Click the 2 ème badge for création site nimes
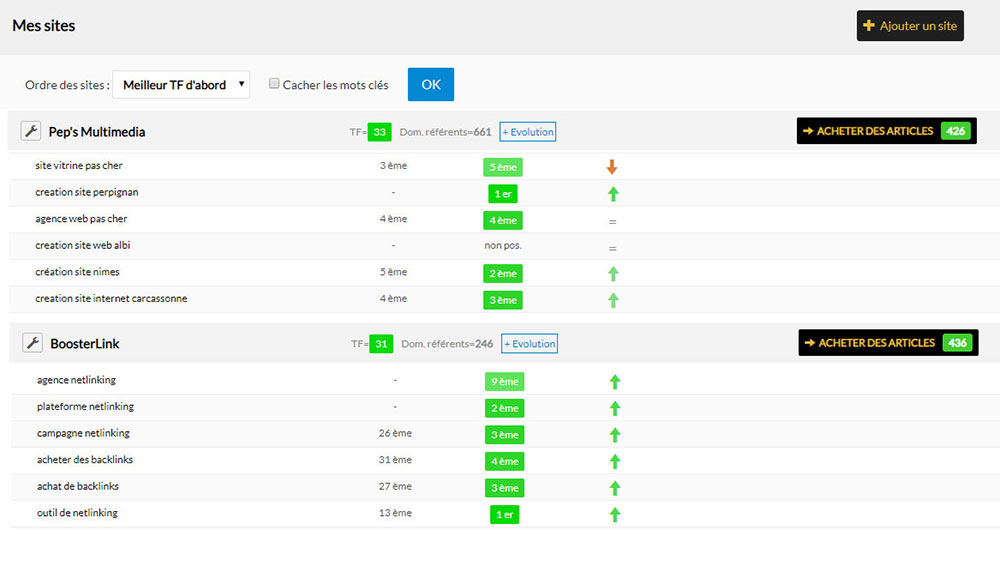Screen dimensions: 1000x566 coord(503,274)
